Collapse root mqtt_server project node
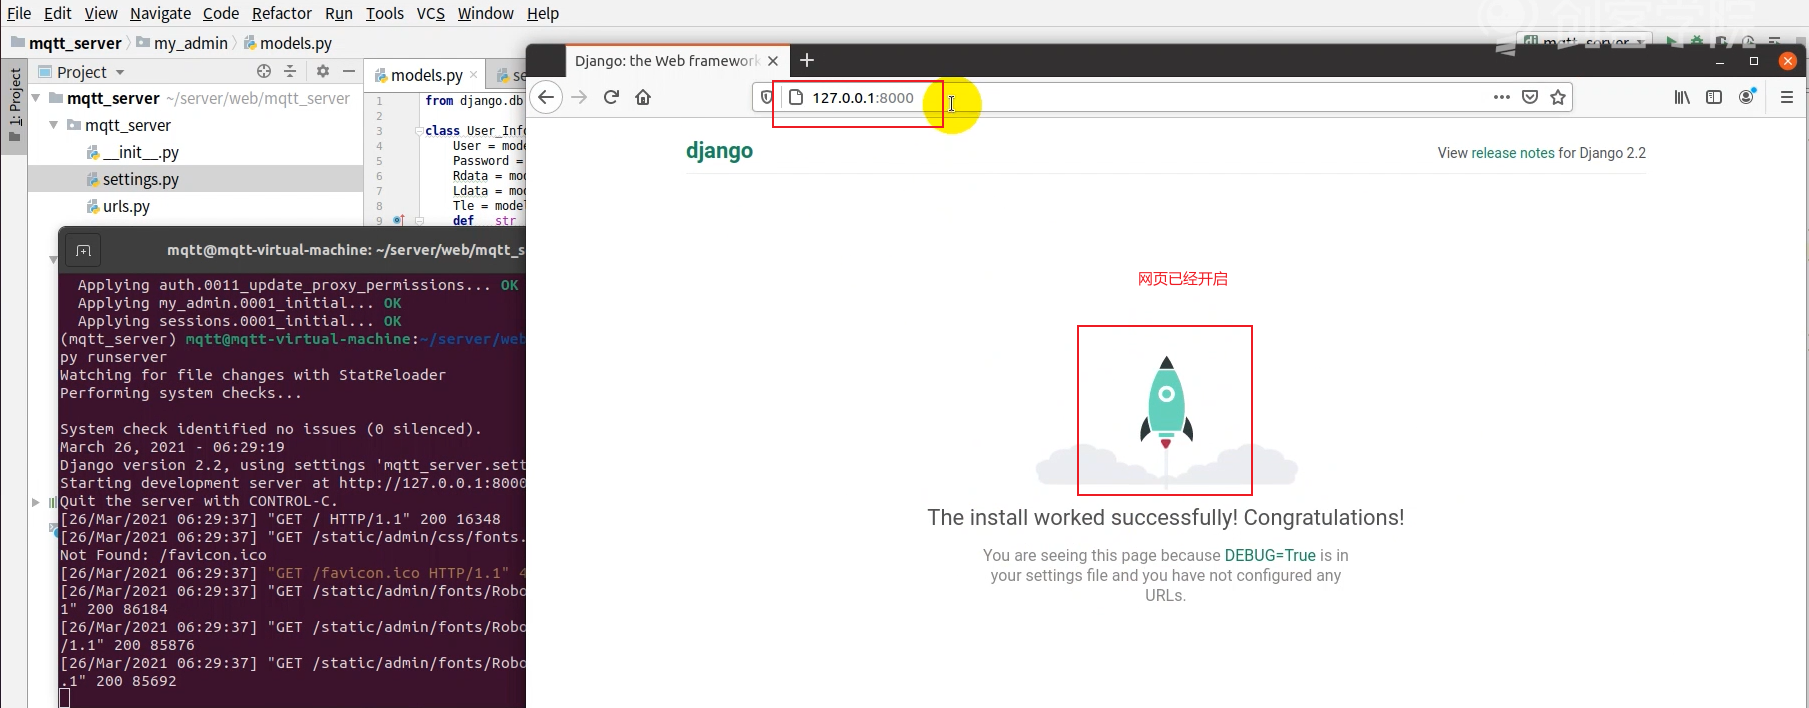The width and height of the screenshot is (1809, 708). [36, 98]
